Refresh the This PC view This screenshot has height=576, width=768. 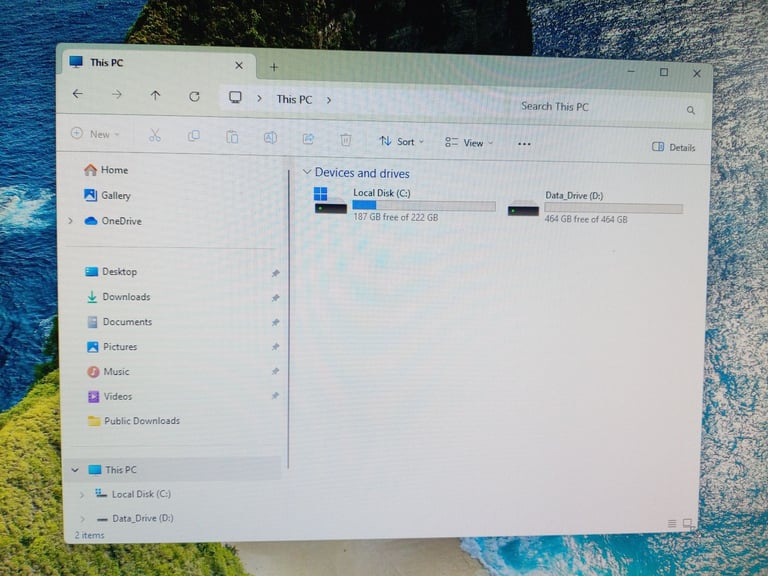click(194, 96)
